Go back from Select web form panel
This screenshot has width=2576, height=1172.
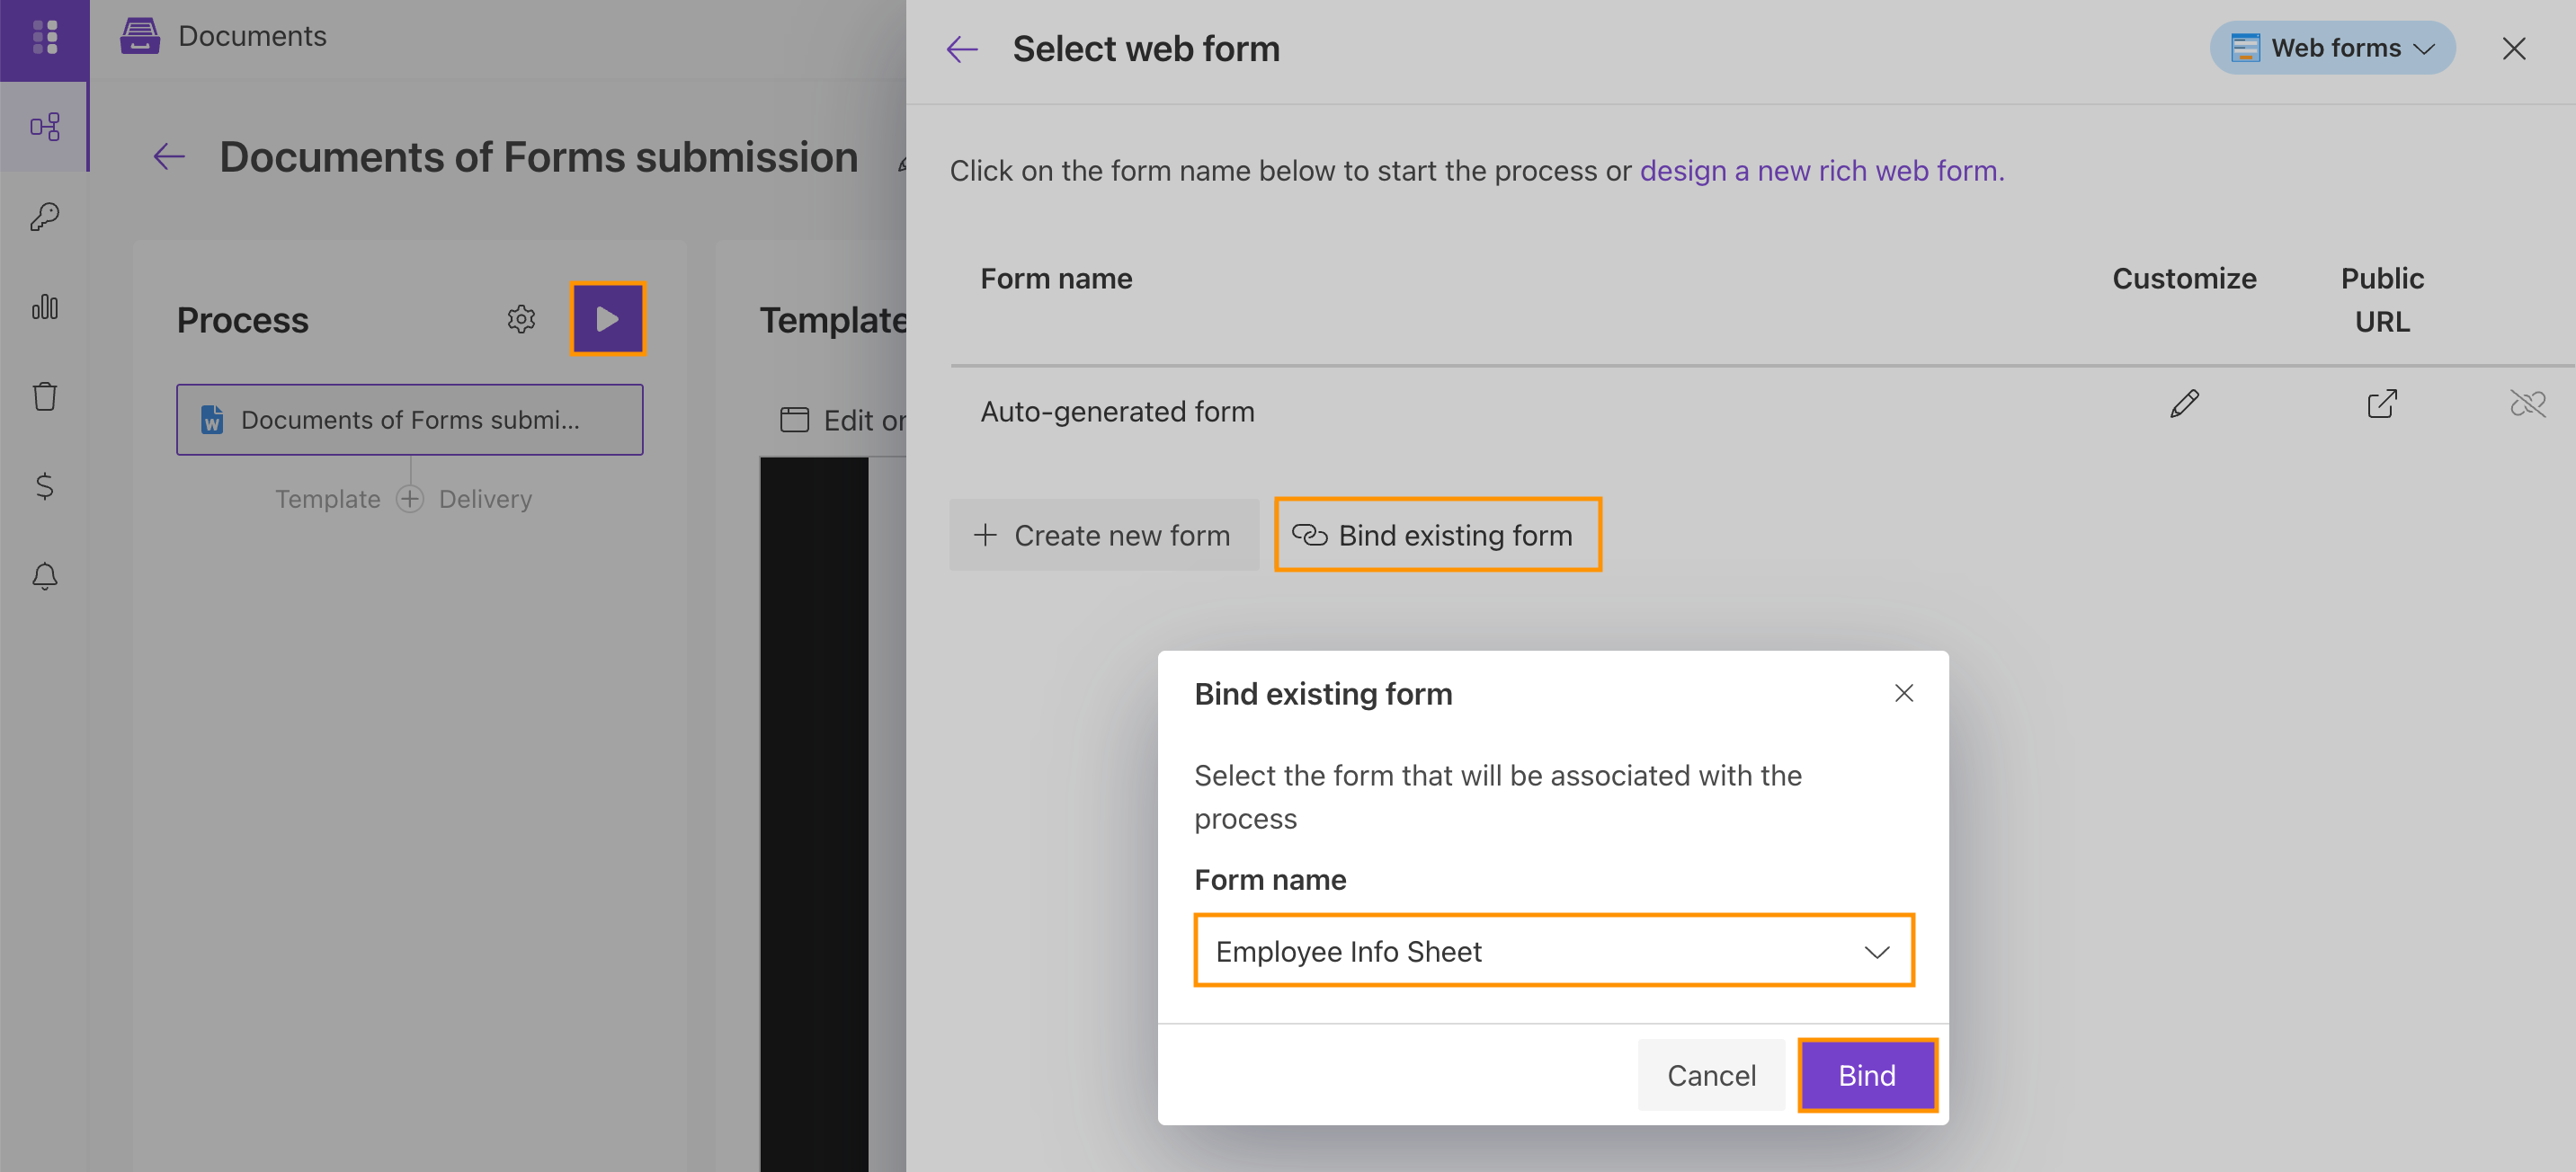(x=962, y=49)
